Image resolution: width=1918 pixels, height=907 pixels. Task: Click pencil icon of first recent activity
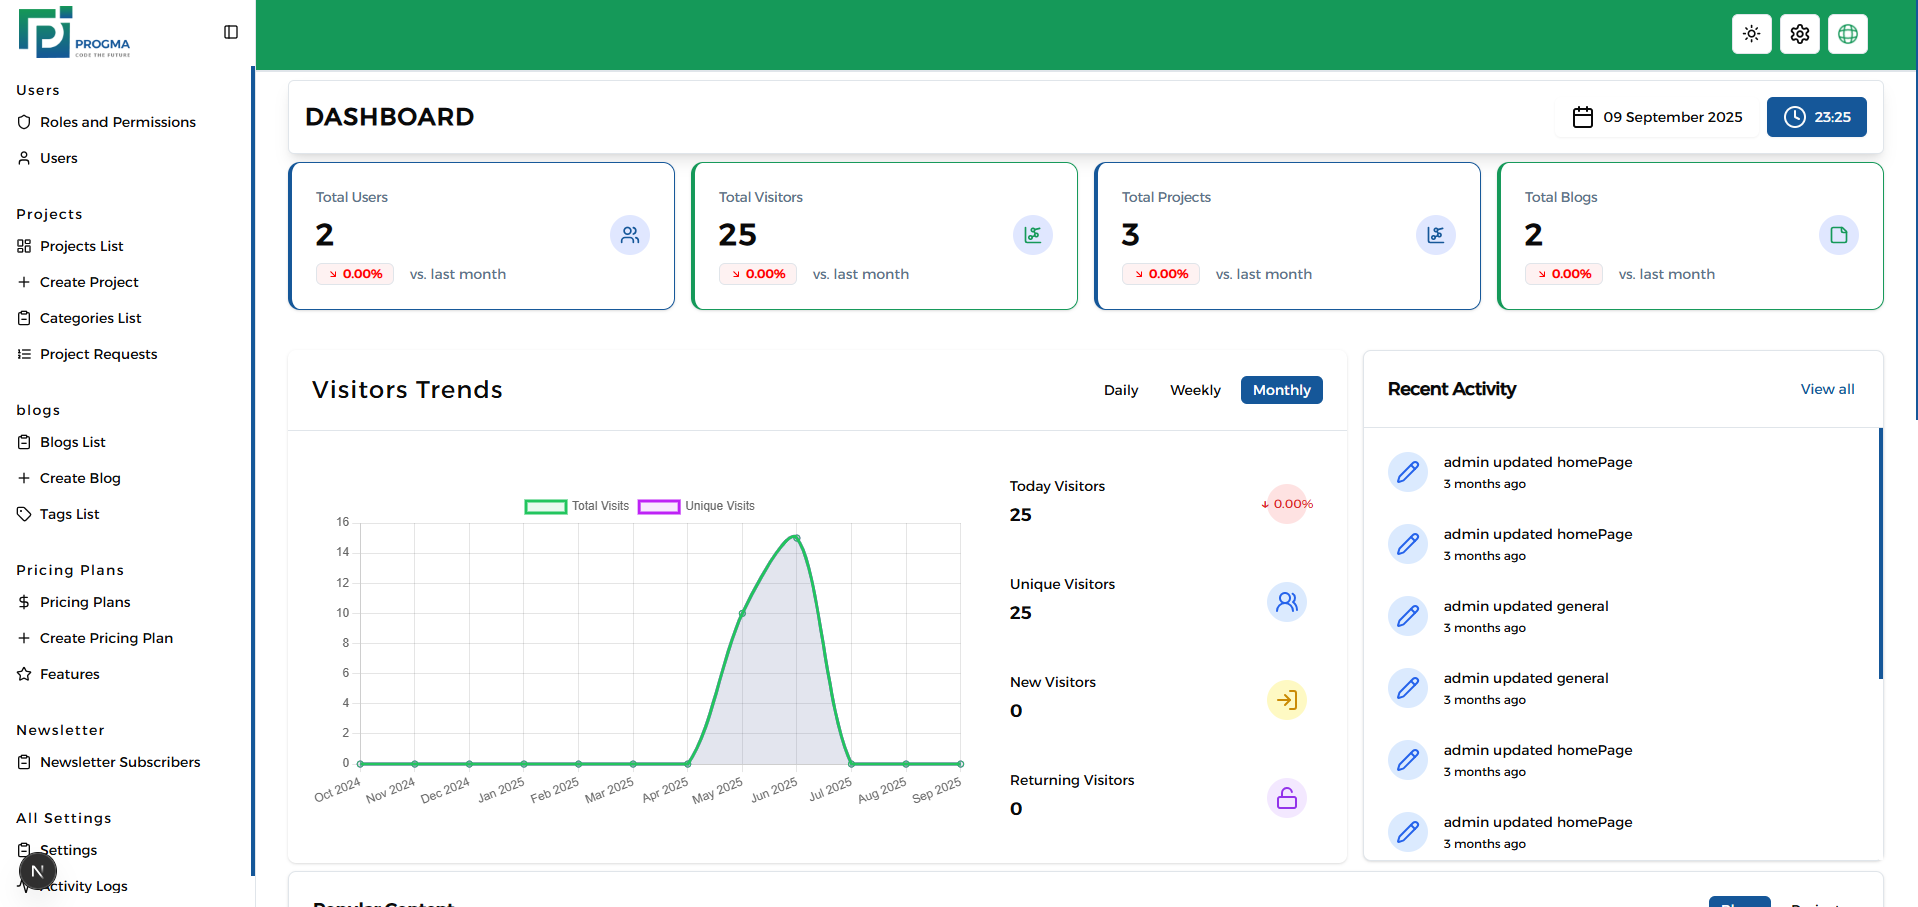pyautogui.click(x=1407, y=472)
